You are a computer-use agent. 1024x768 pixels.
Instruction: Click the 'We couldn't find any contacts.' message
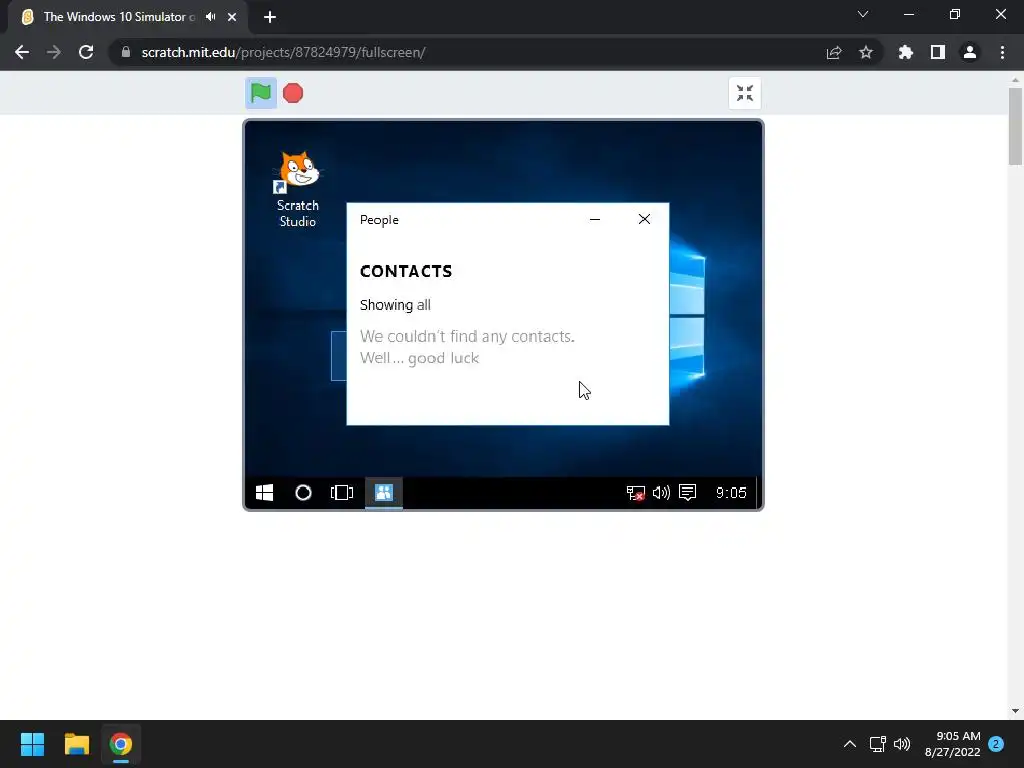[467, 336]
